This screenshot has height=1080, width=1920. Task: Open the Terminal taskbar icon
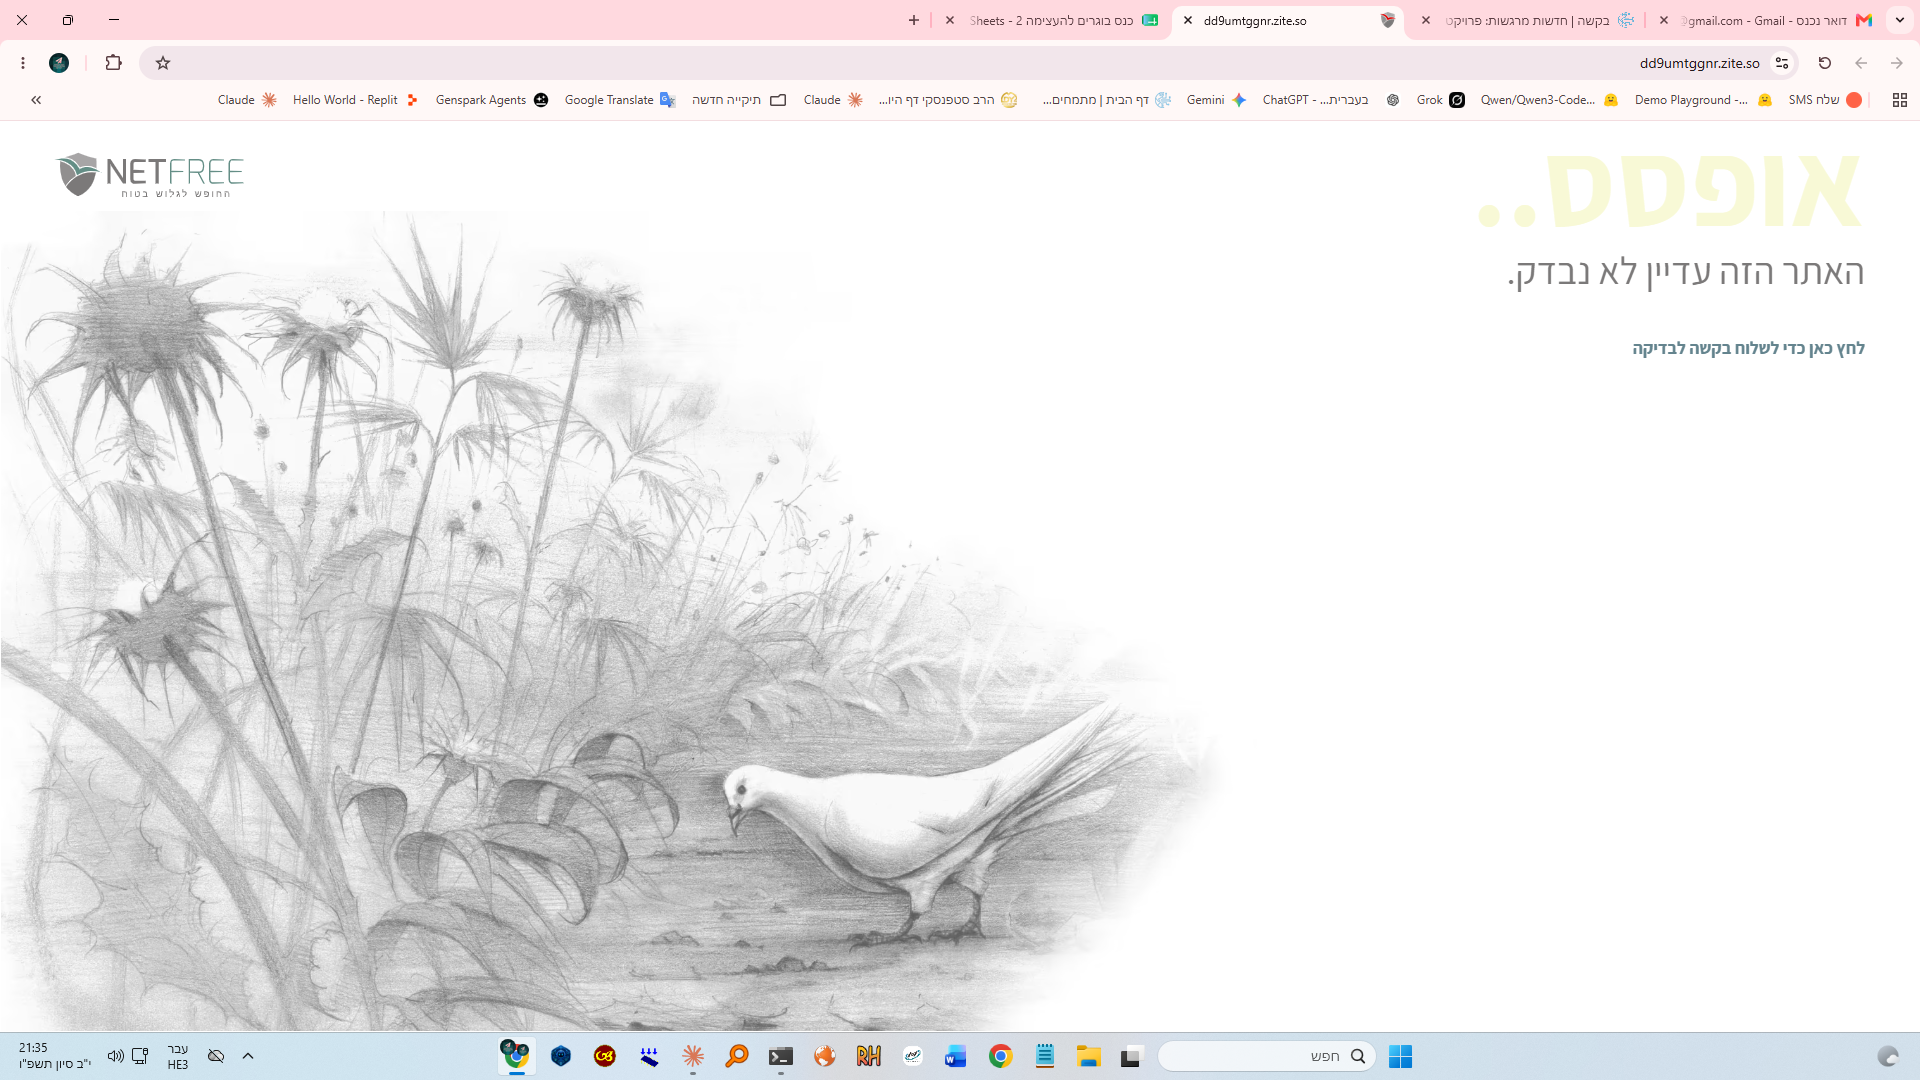point(780,1056)
